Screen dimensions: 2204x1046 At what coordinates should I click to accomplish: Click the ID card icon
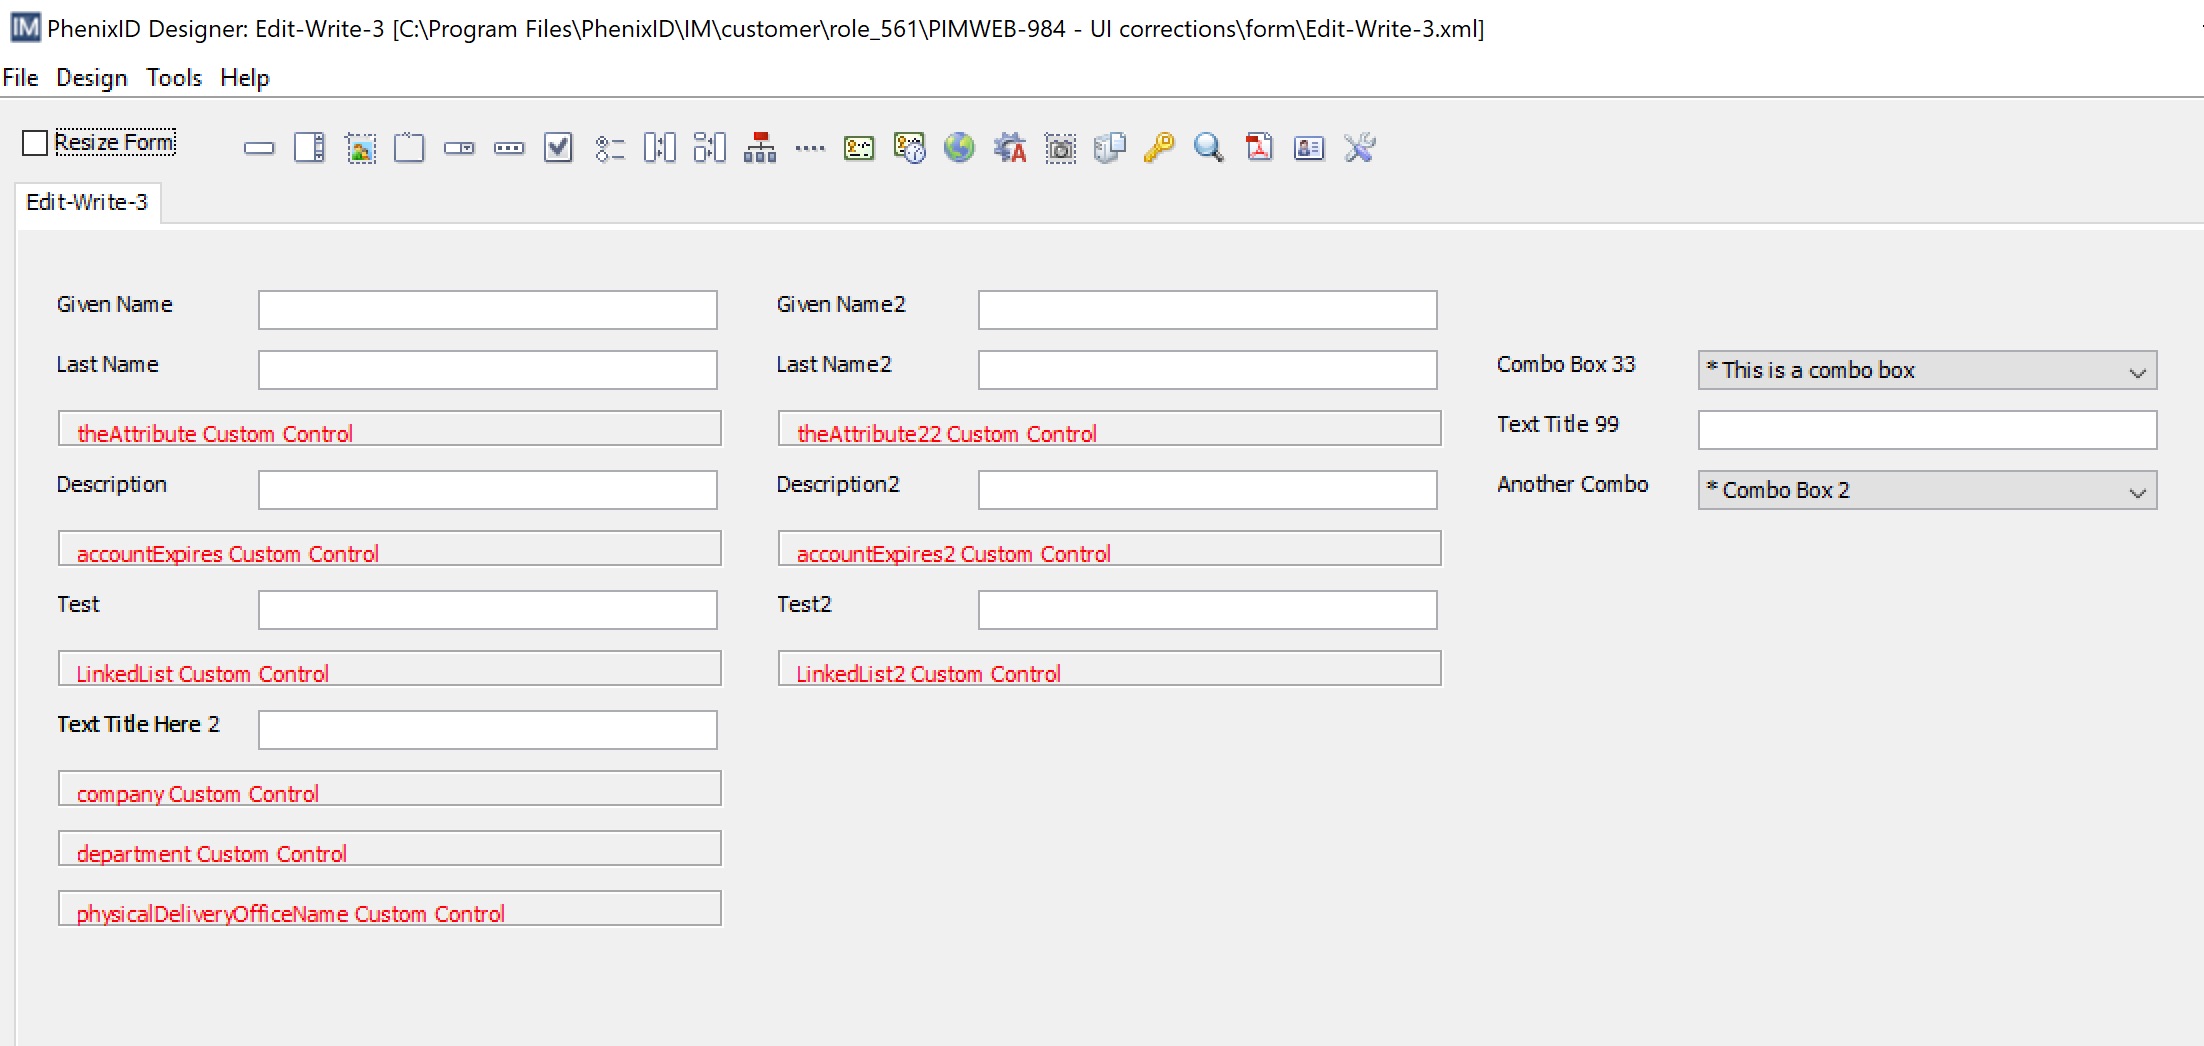click(1309, 148)
